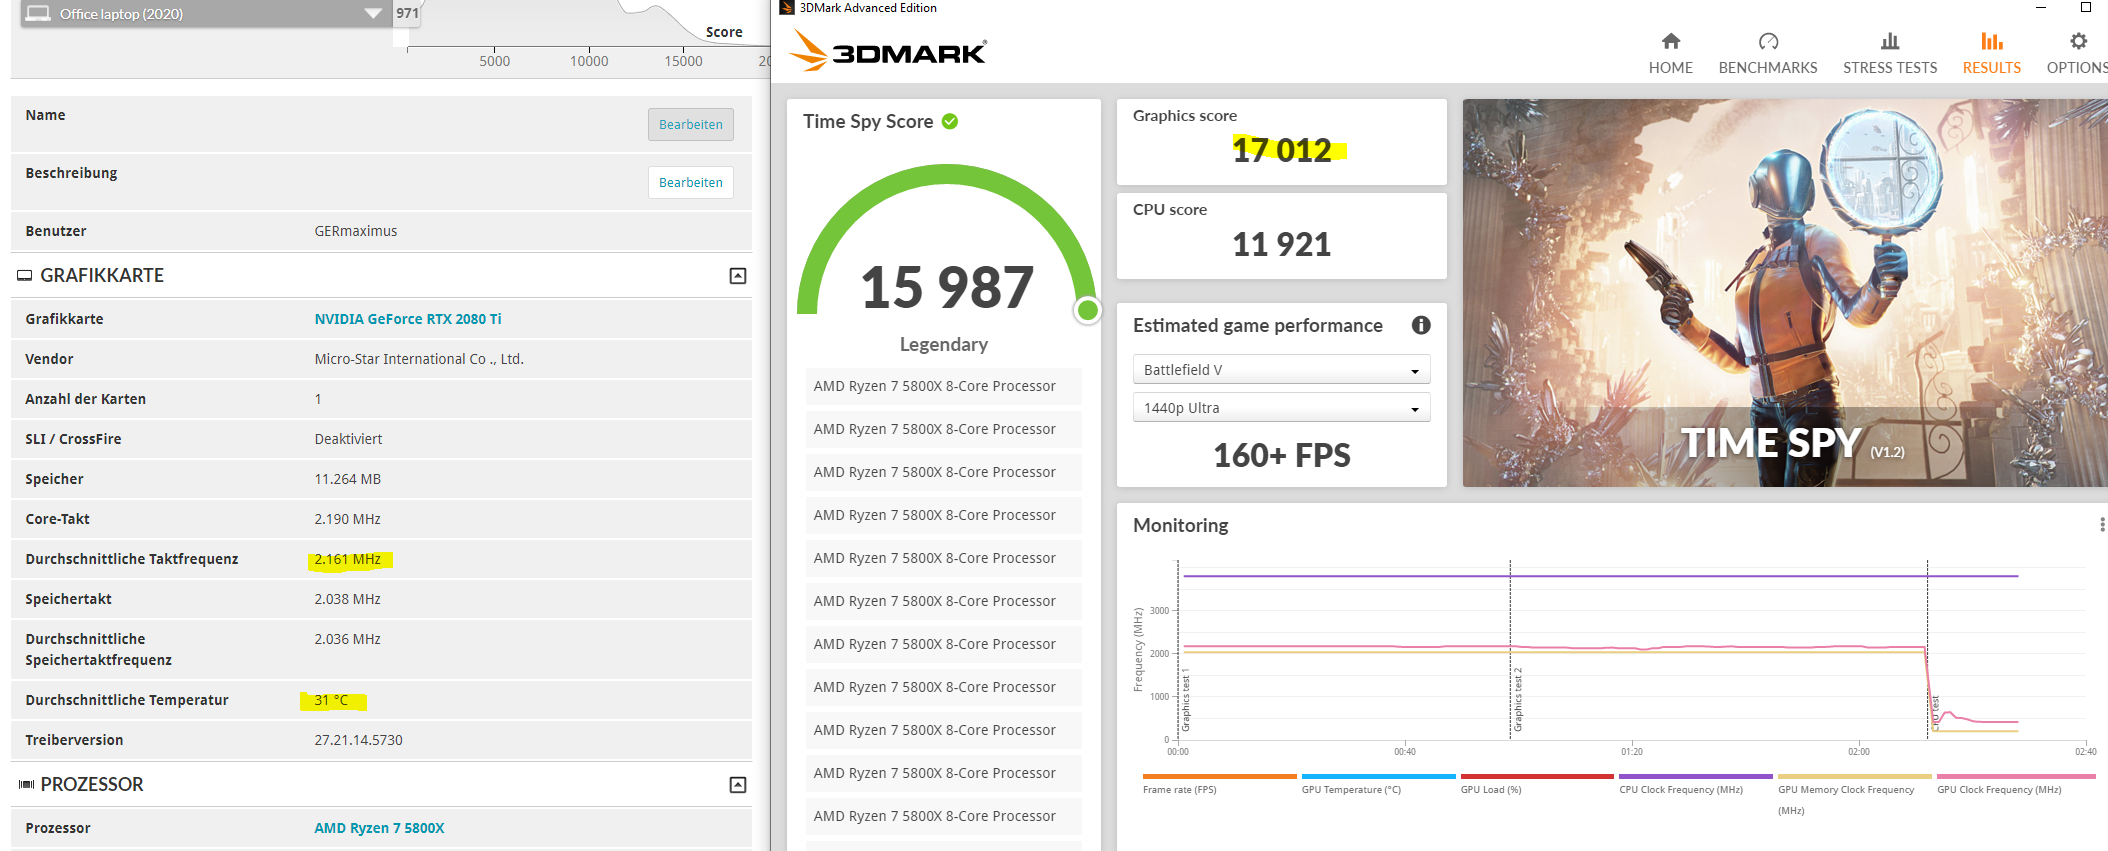Click the Graphics score value 17 012
The width and height of the screenshot is (2108, 851).
[x=1282, y=150]
